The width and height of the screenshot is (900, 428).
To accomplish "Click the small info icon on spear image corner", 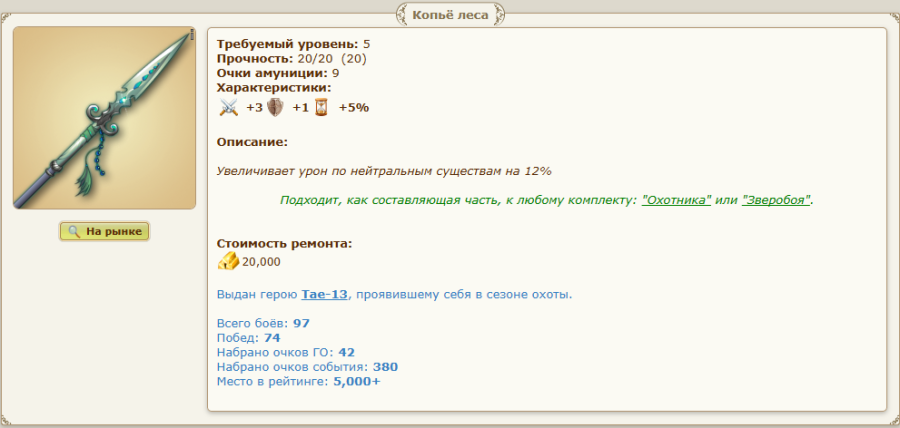I will [190, 35].
